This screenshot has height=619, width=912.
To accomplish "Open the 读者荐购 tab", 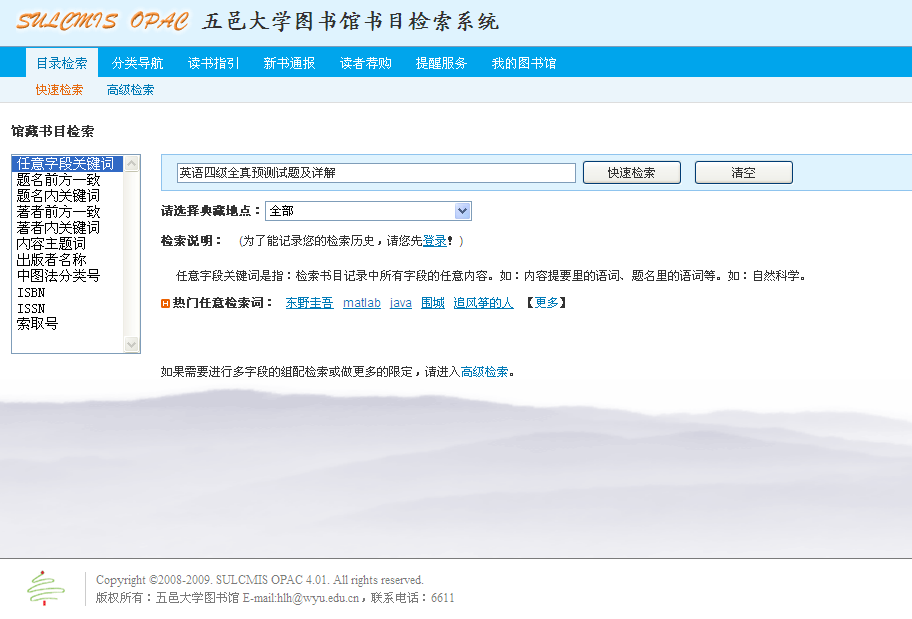I will click(365, 63).
